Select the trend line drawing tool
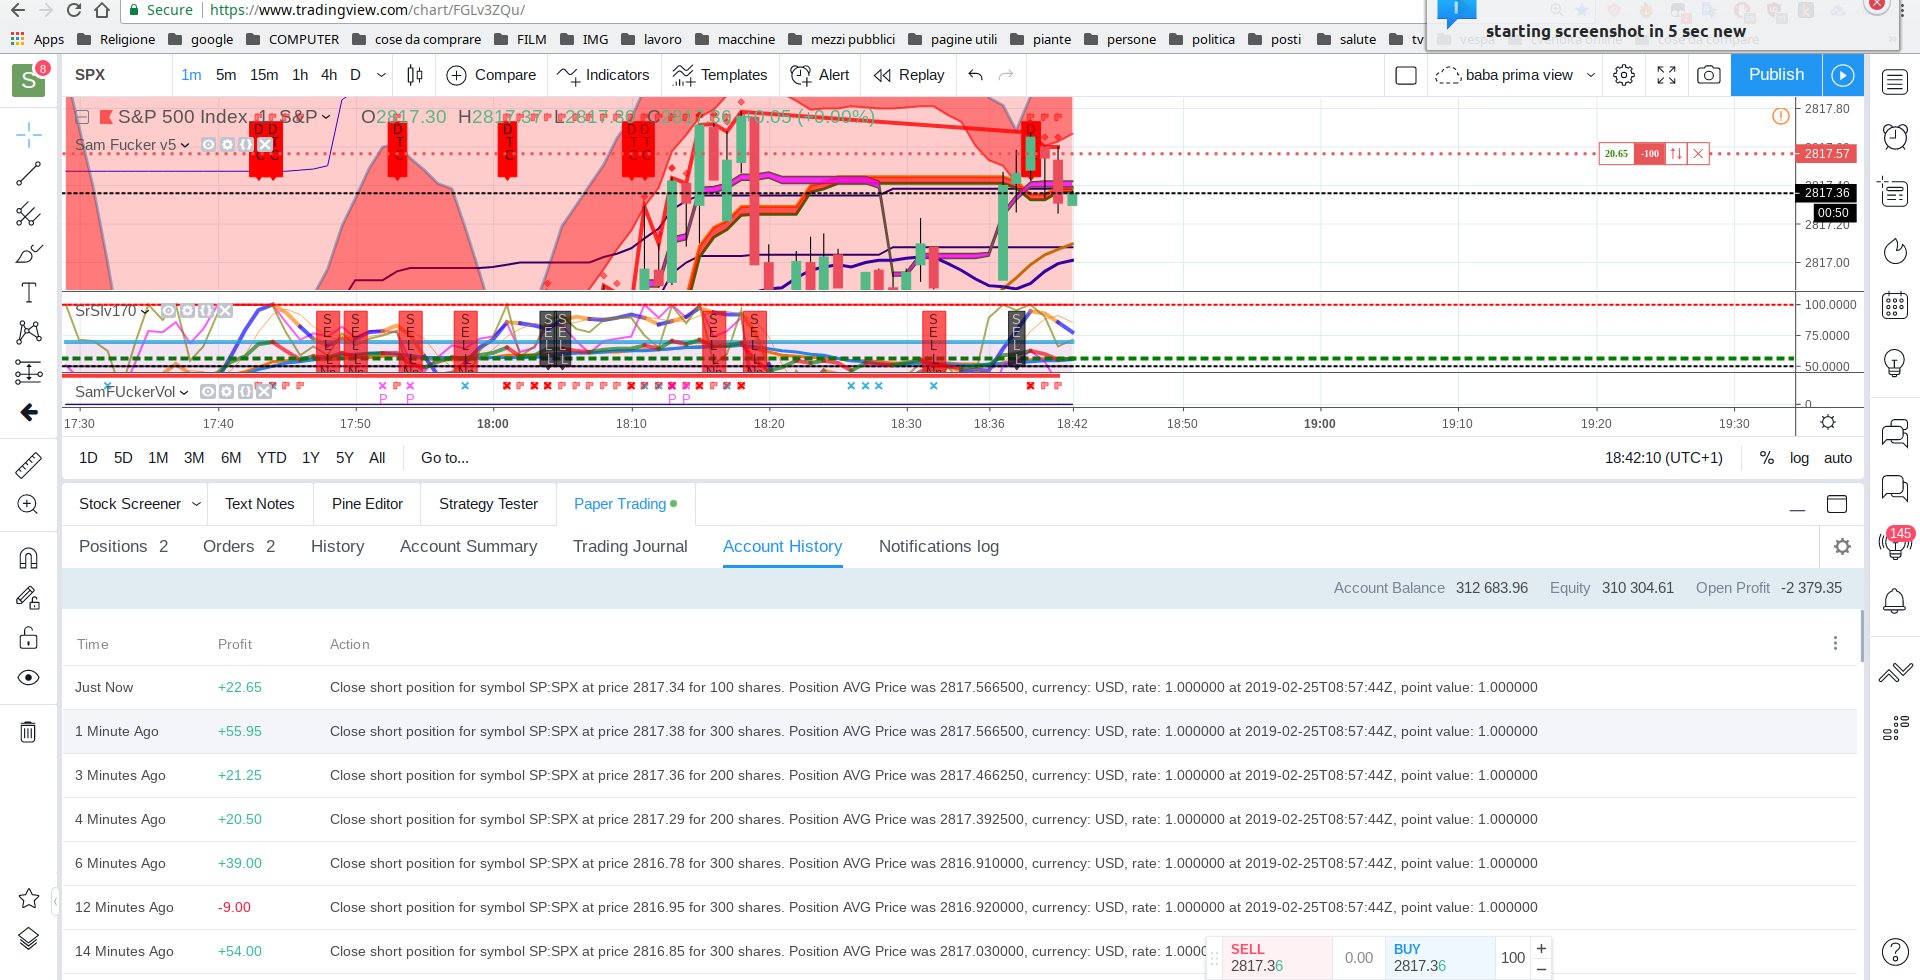 (x=28, y=173)
